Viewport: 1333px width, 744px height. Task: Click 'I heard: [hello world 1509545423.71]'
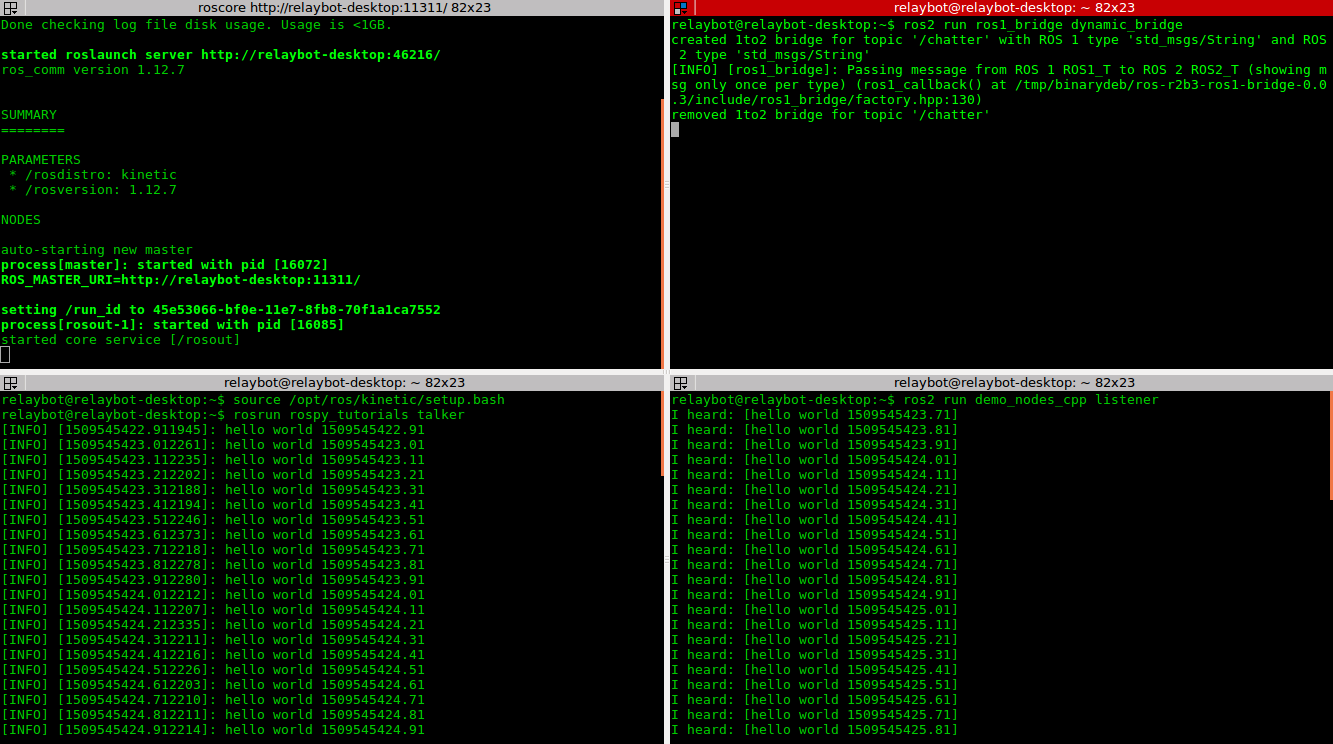point(815,415)
